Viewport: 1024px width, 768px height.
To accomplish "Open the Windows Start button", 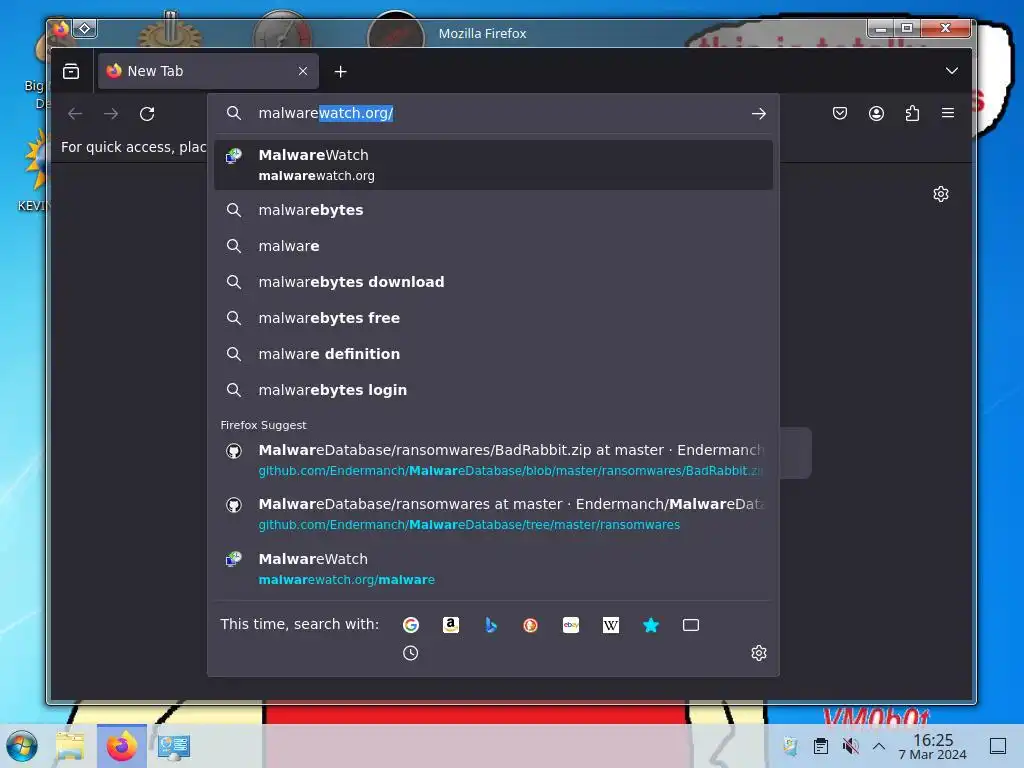I will [x=22, y=746].
